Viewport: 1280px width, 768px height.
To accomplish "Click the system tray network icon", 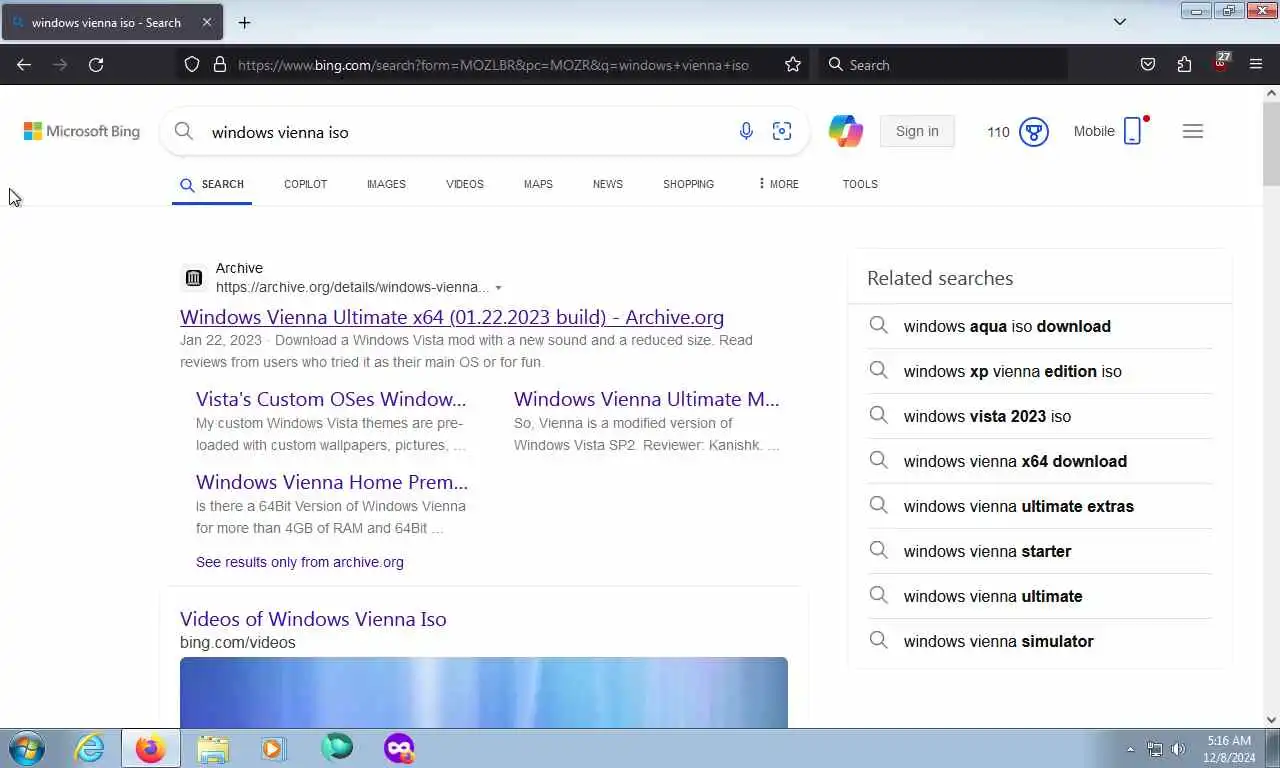I will tap(1155, 749).
